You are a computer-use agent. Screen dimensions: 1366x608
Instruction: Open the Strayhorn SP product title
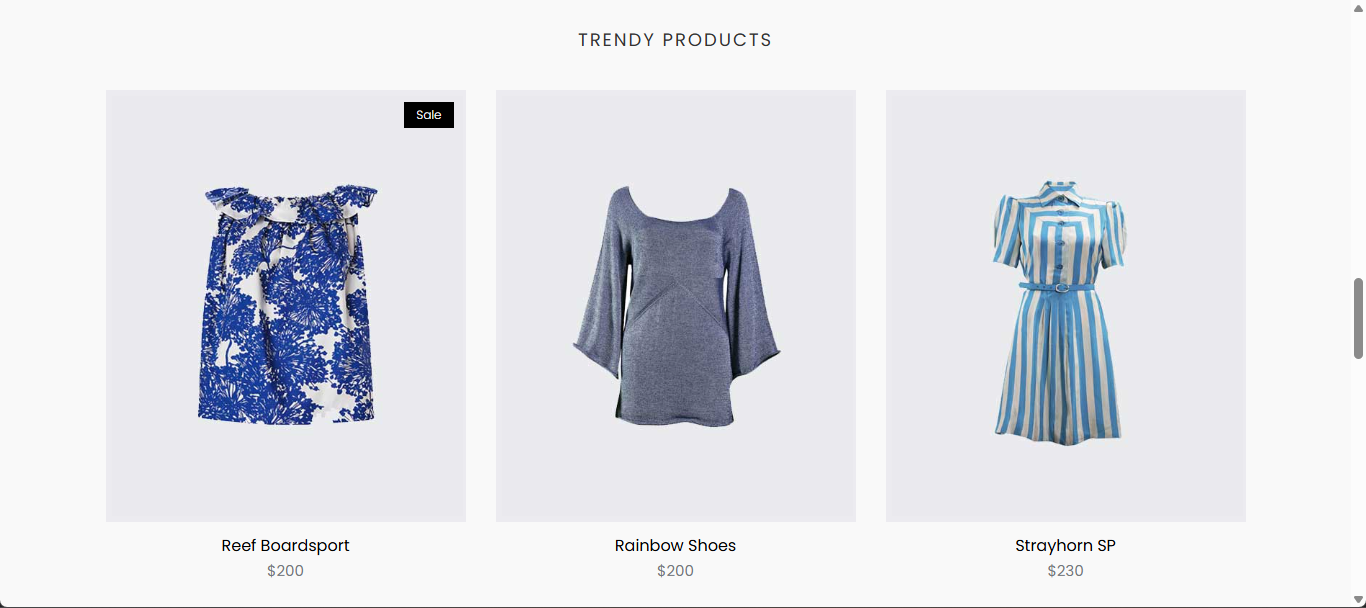coord(1066,545)
